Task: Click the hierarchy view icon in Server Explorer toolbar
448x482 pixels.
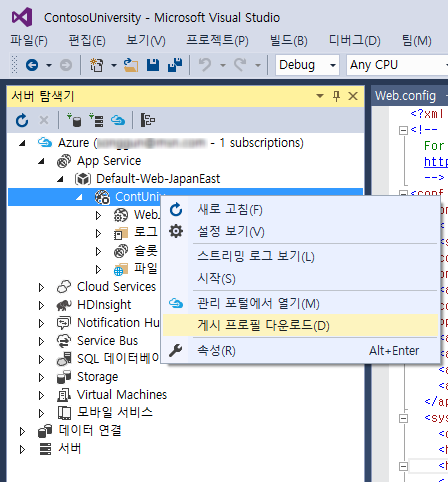Action: coord(147,120)
